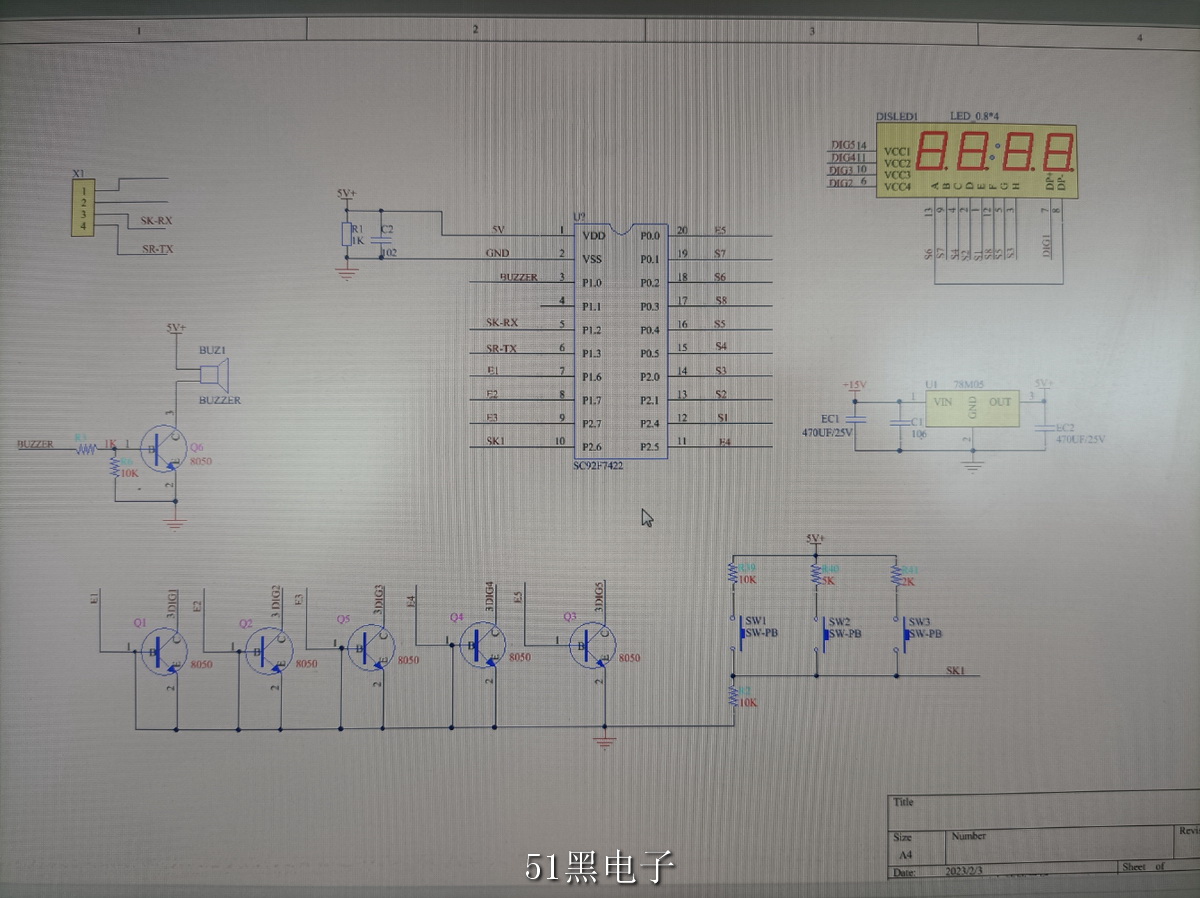This screenshot has width=1200, height=898.
Task: Click column 2 header of sheet border
Action: point(475,30)
